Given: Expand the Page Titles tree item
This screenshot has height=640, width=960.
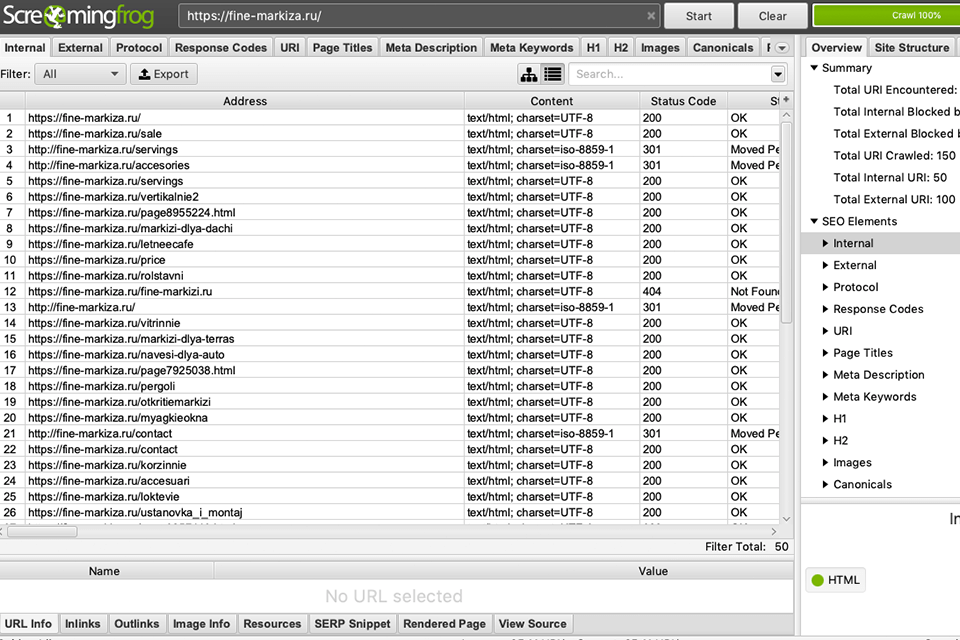Looking at the screenshot, I should pos(825,353).
